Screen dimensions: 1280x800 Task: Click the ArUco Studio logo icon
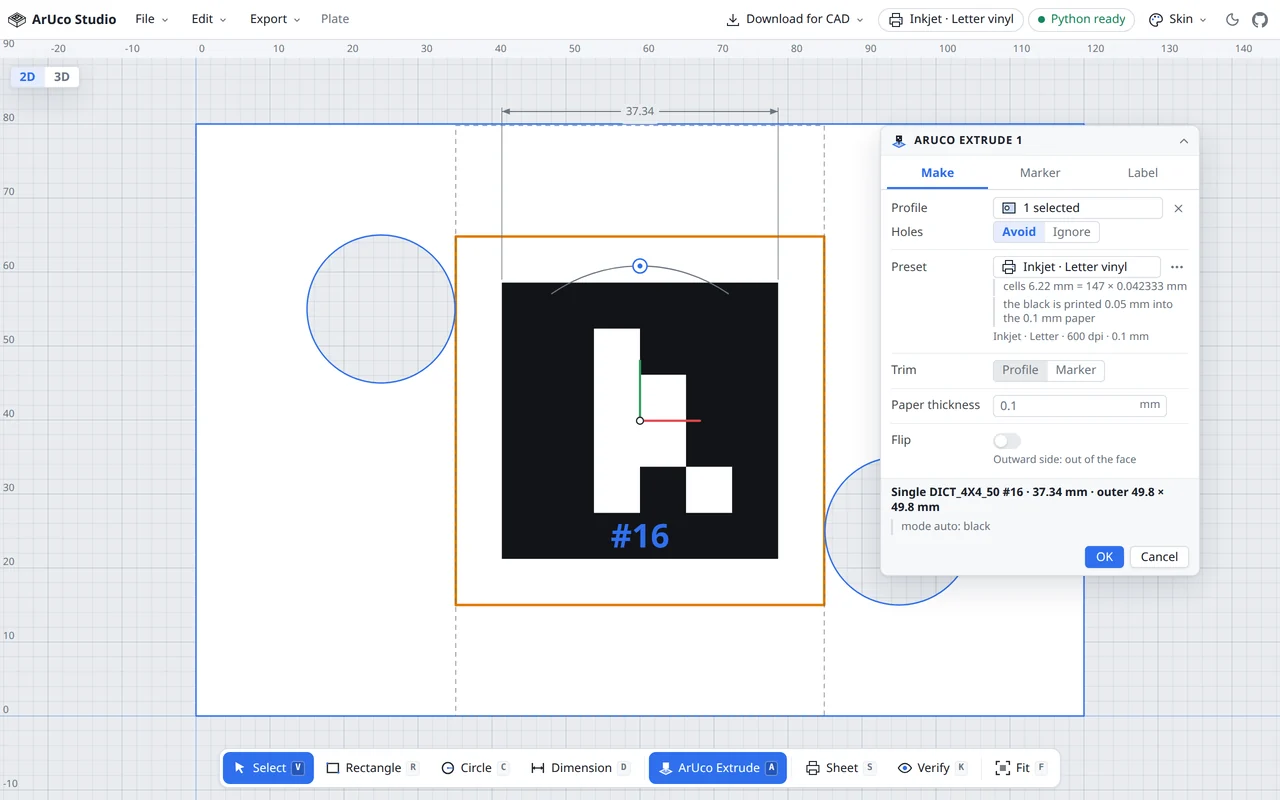click(x=16, y=19)
